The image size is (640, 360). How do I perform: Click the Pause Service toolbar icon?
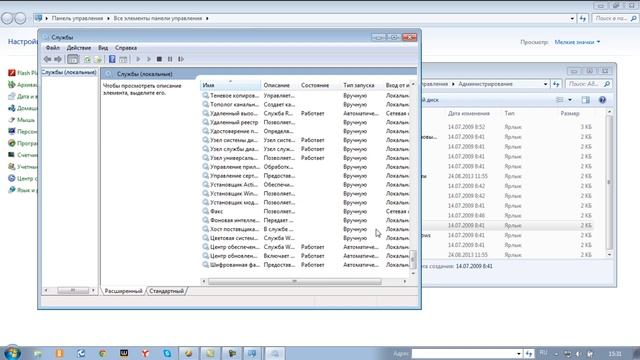pos(170,59)
